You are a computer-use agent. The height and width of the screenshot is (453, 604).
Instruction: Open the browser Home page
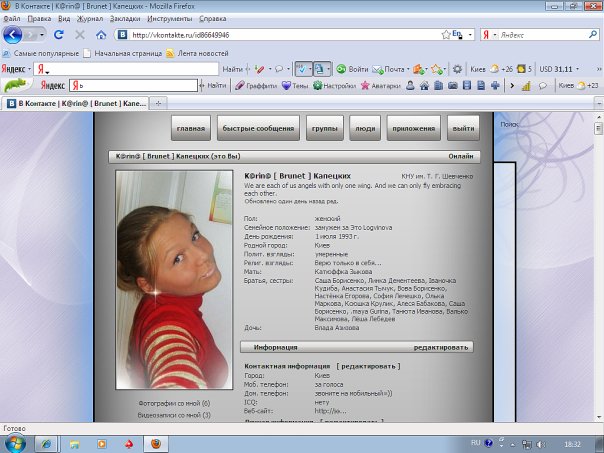click(101, 33)
